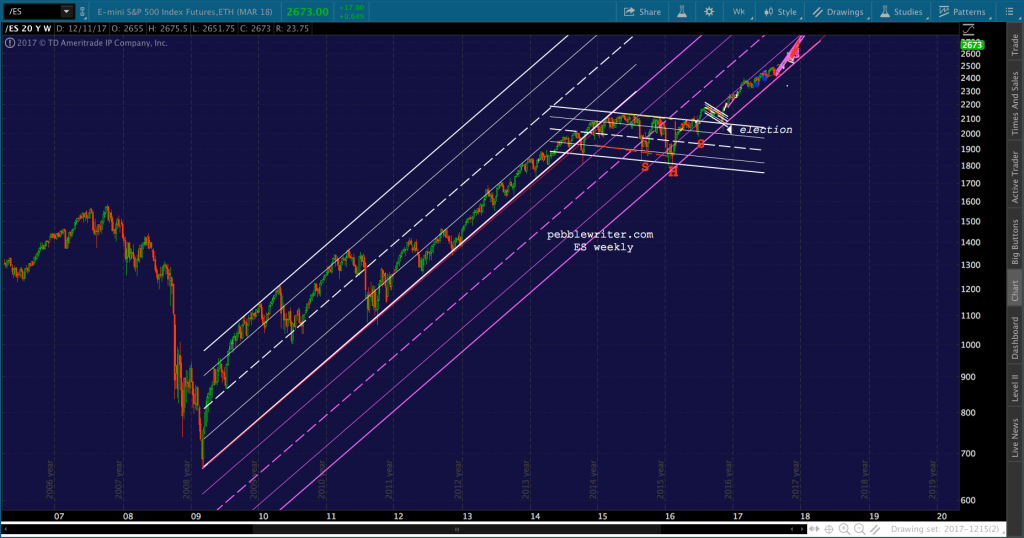Open the flask quick study icon
This screenshot has width=1024, height=538.
681,12
